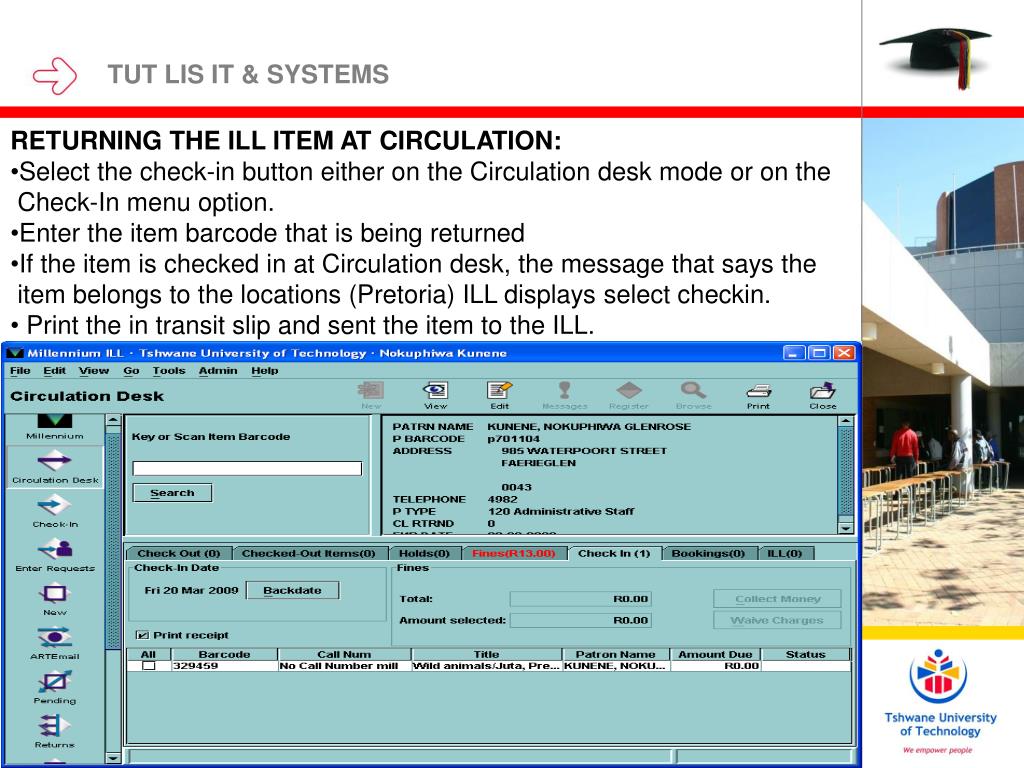1024x768 pixels.
Task: Click sidebar scrollbar down arrow
Action: point(113,758)
